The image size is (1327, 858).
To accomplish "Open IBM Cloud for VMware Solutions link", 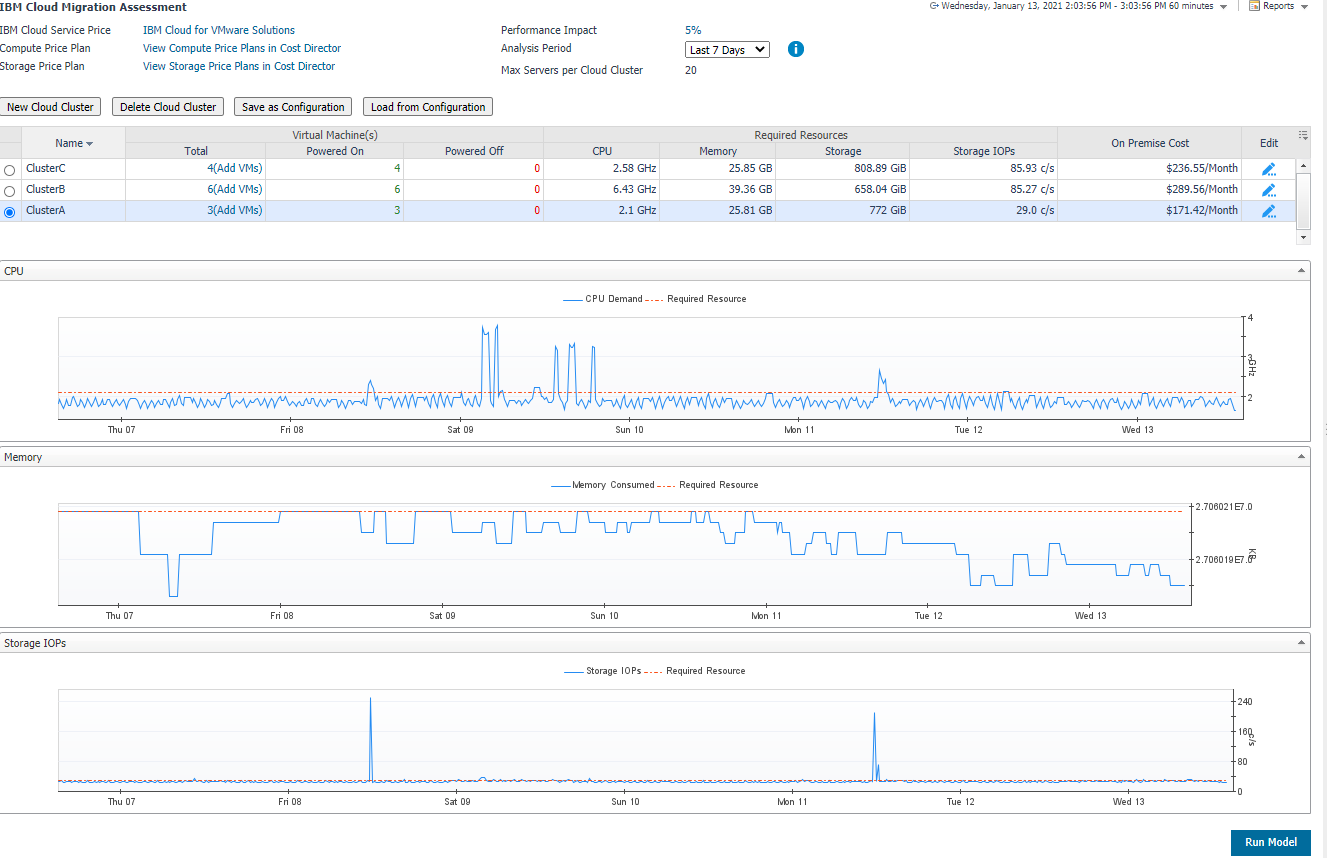I will click(219, 30).
